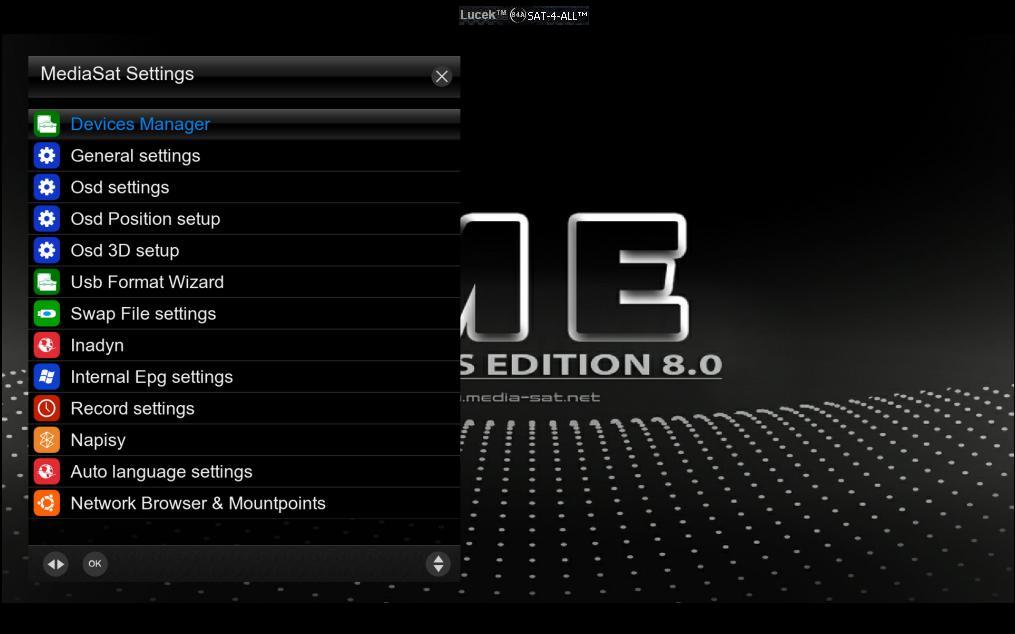Select Osd Position setup entry
The height and width of the screenshot is (634, 1015).
point(244,219)
